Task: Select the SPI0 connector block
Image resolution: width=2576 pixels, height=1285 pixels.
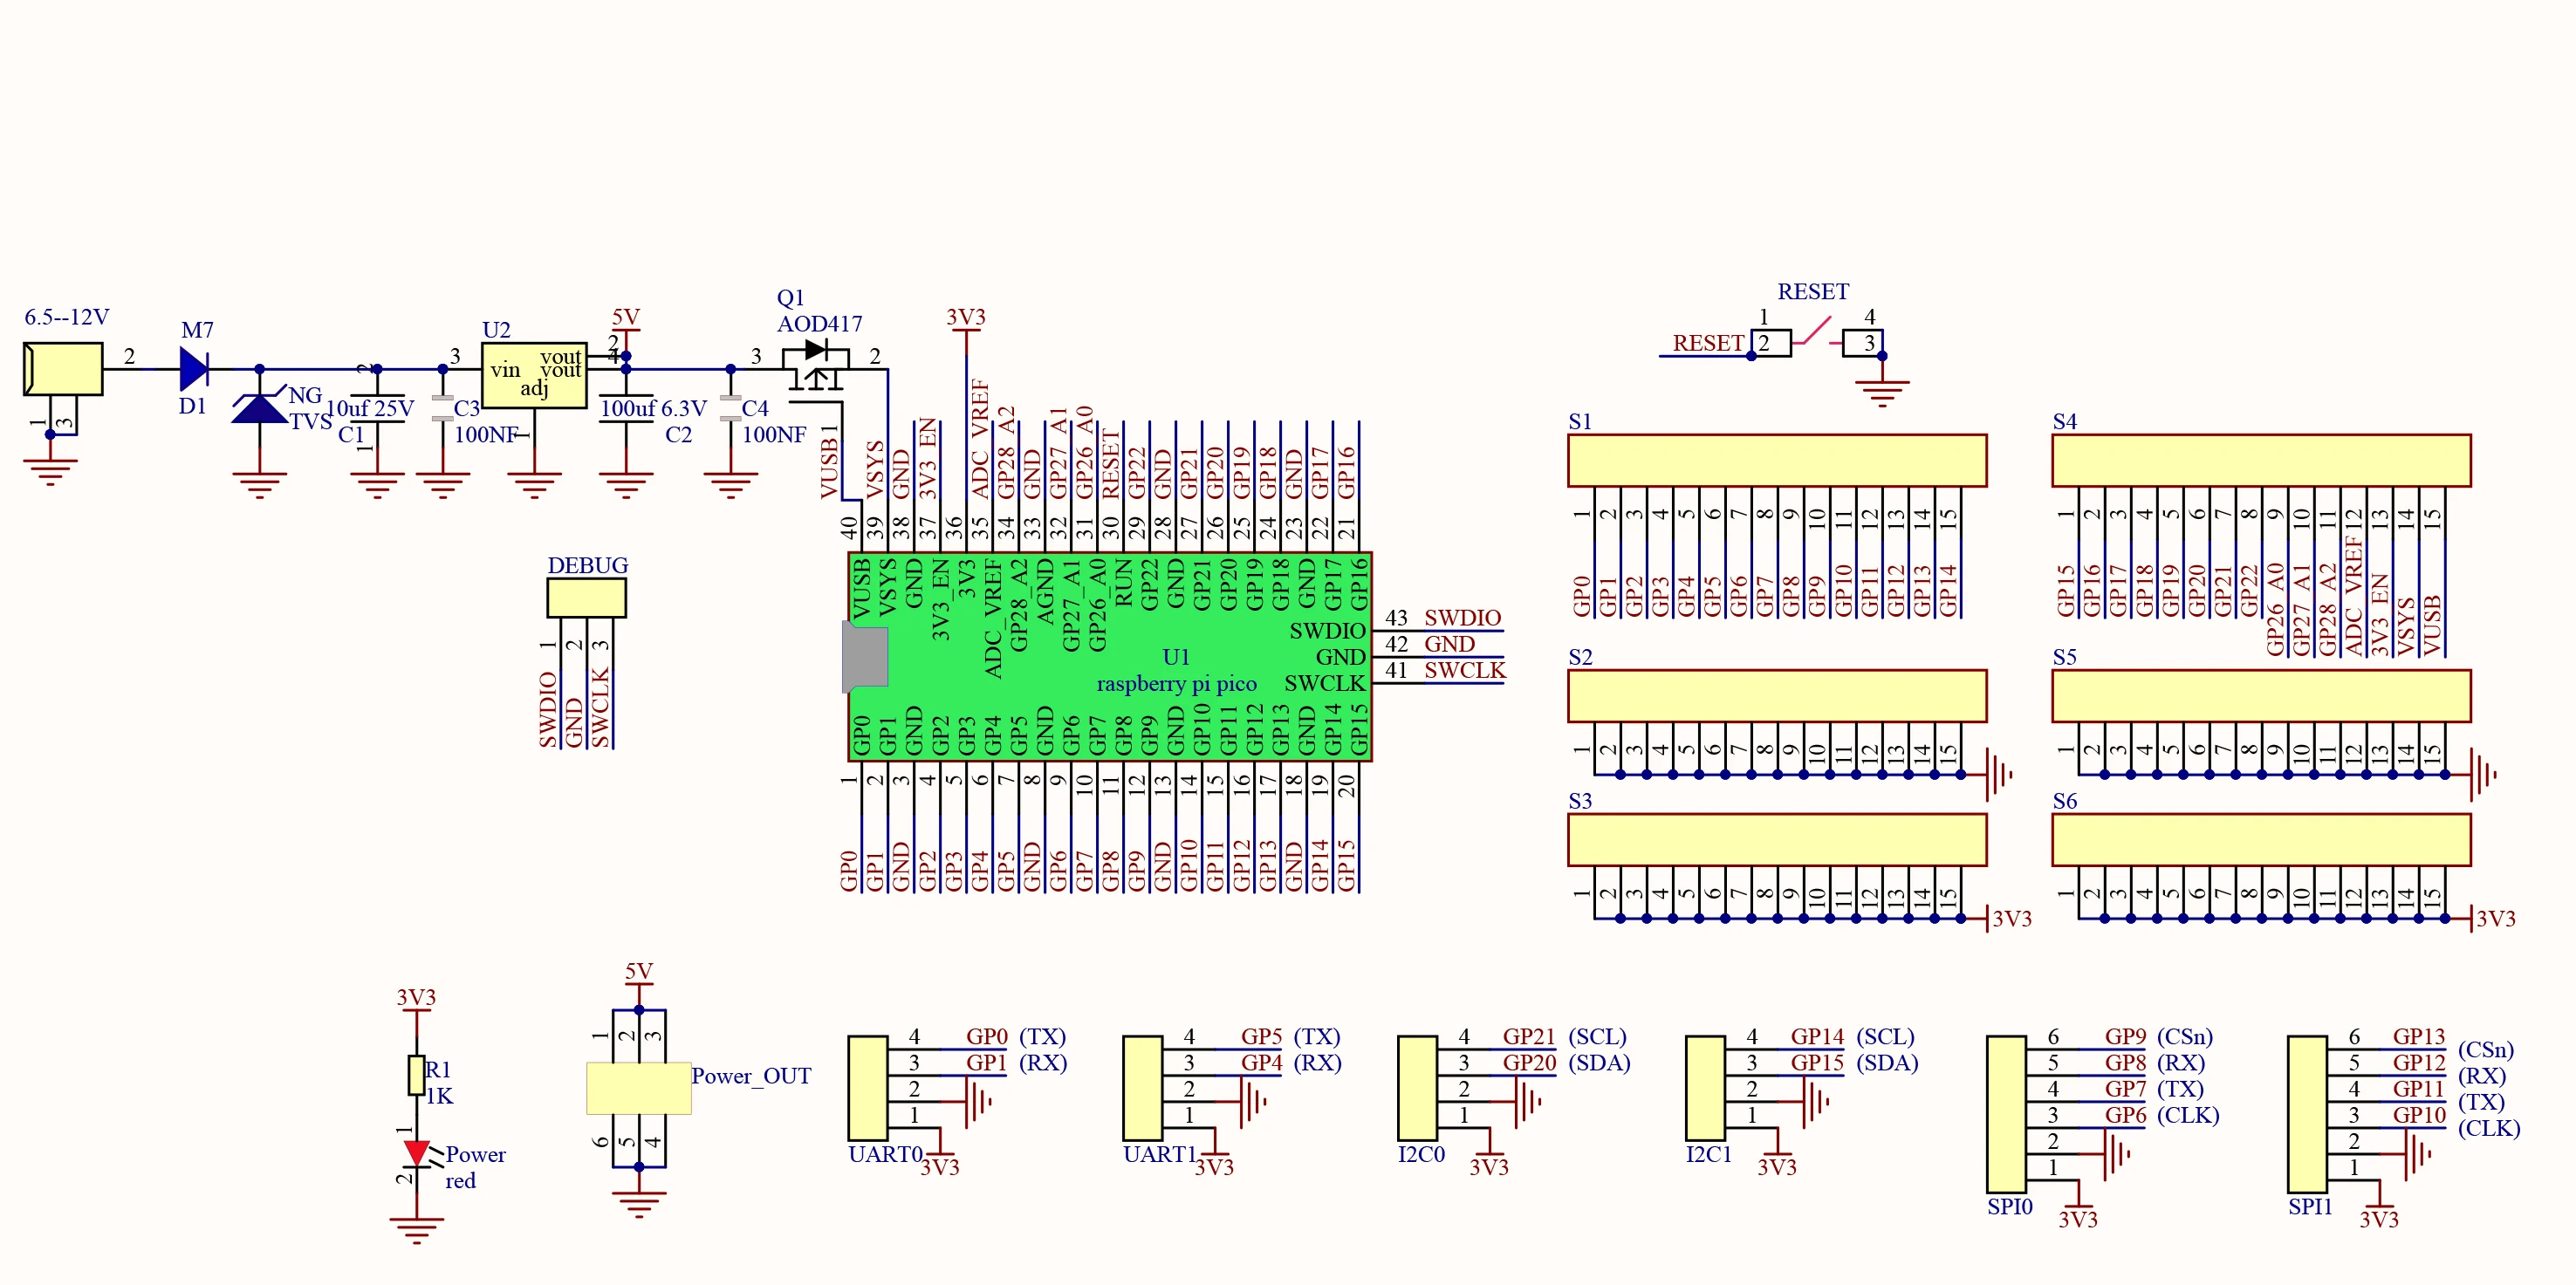Action: point(2006,1114)
